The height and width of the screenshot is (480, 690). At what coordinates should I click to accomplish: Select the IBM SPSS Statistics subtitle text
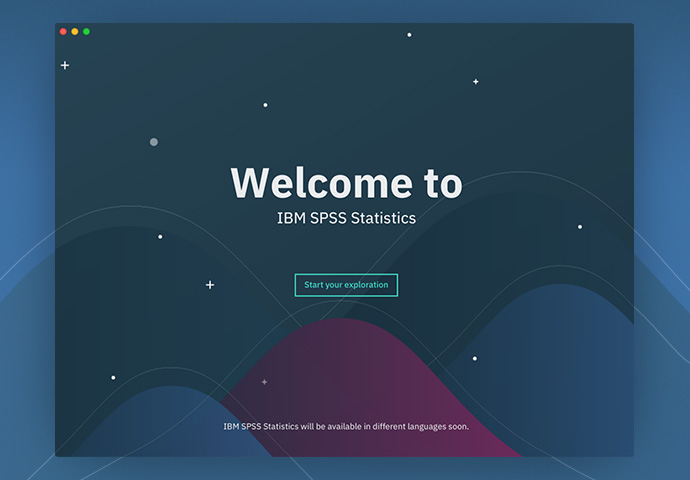[346, 217]
